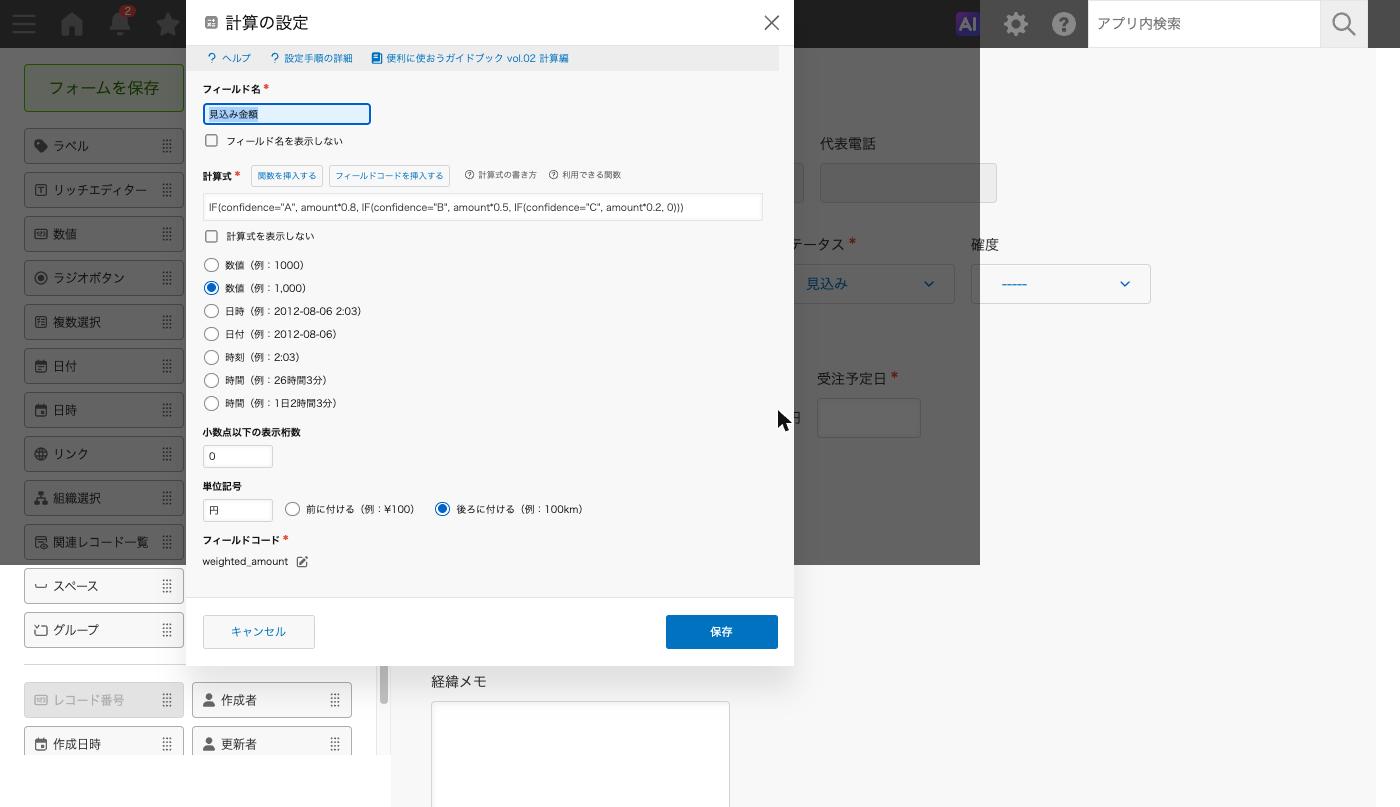Grab the 更新者 field drag handle

(x=335, y=744)
